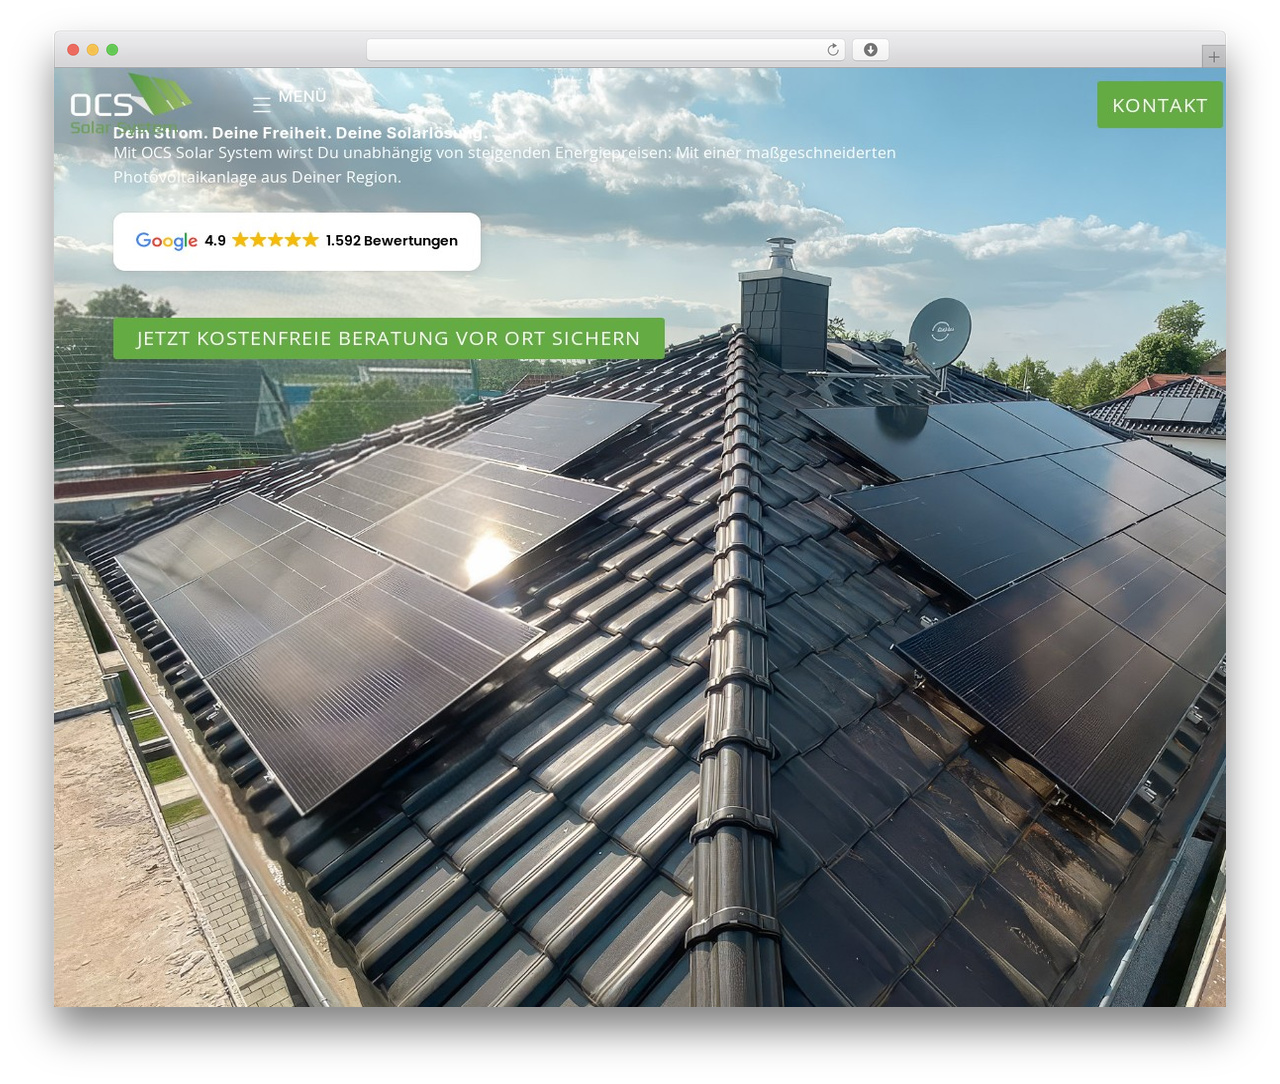This screenshot has height=1084, width=1280.
Task: Open the browser downloads icon
Action: click(870, 50)
